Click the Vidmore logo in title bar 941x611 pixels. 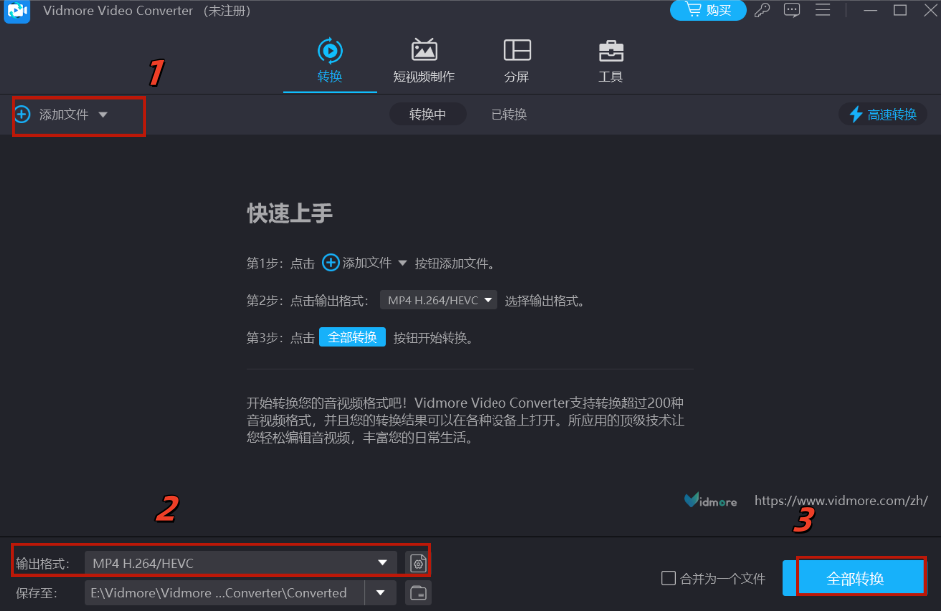[16, 10]
